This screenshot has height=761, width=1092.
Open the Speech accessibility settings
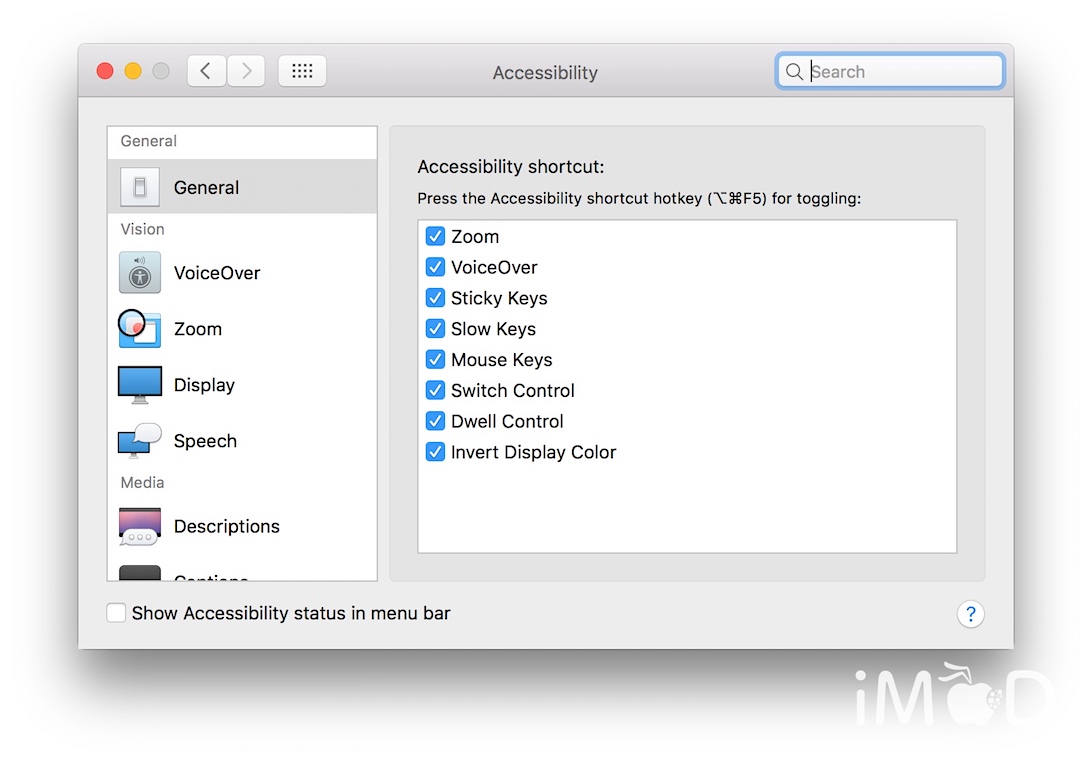click(139, 440)
